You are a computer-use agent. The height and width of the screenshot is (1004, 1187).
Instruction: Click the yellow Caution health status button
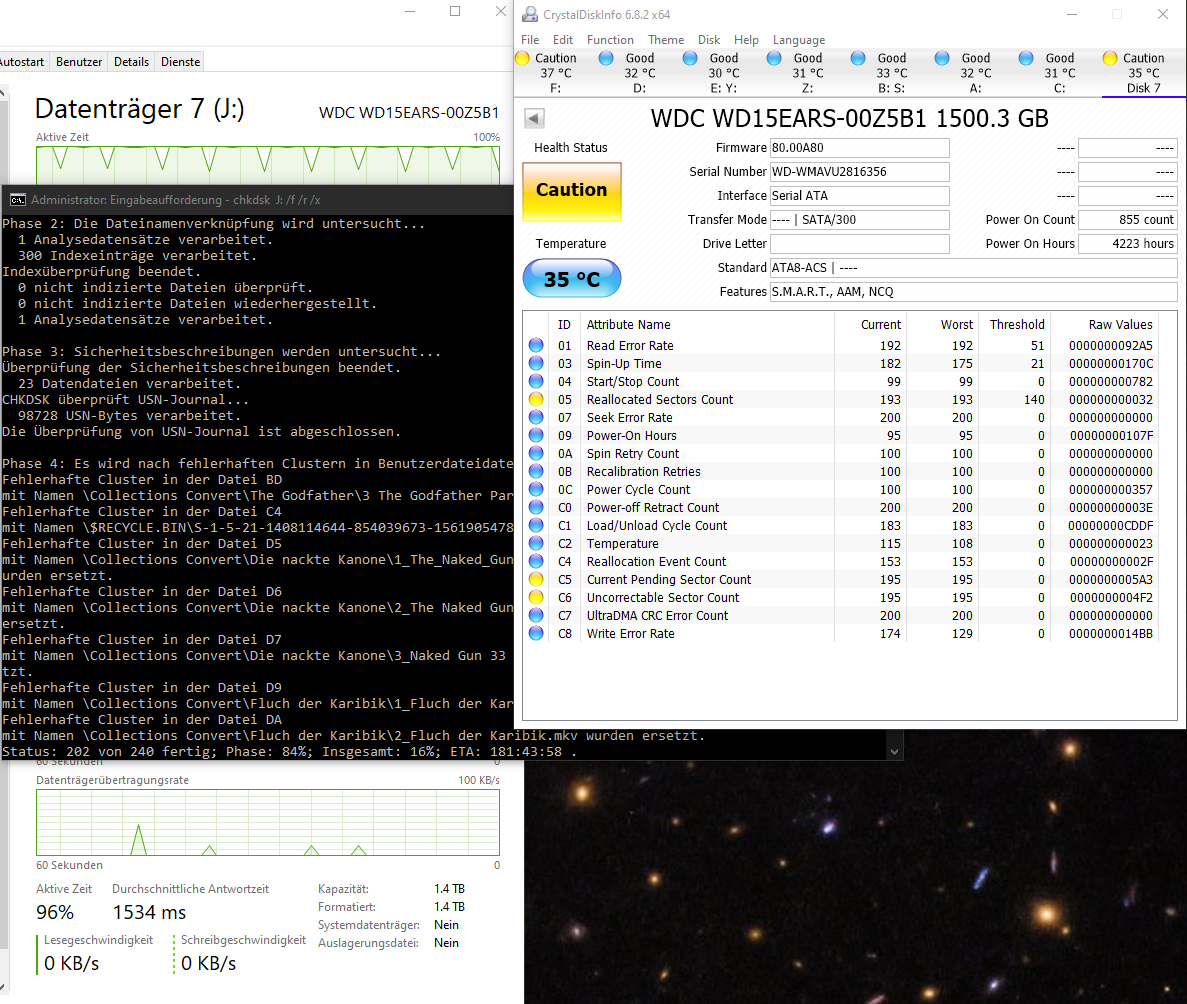[572, 191]
